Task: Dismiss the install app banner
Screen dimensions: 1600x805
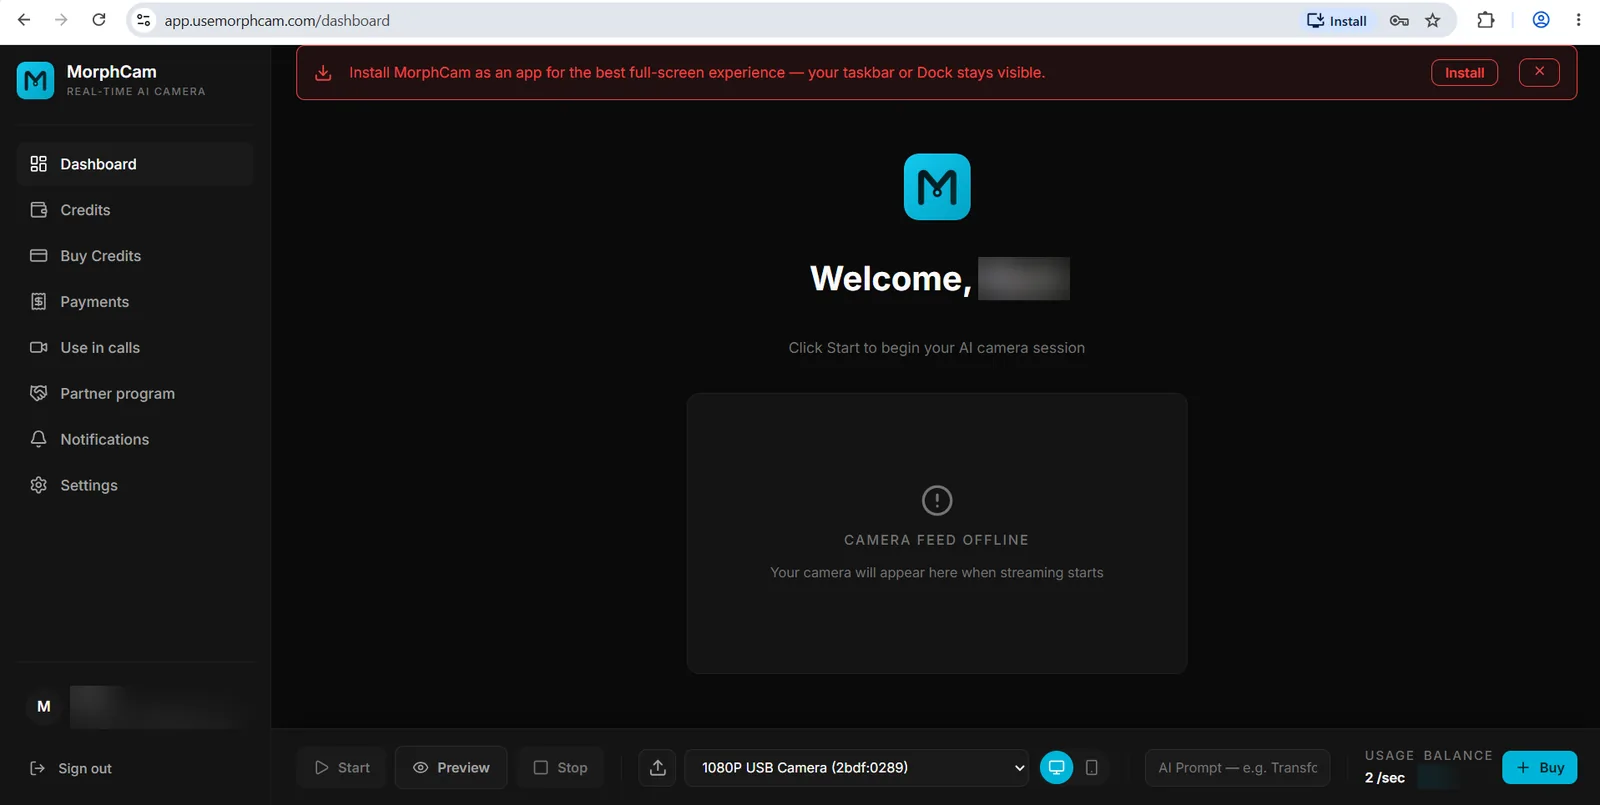Action: (1539, 72)
